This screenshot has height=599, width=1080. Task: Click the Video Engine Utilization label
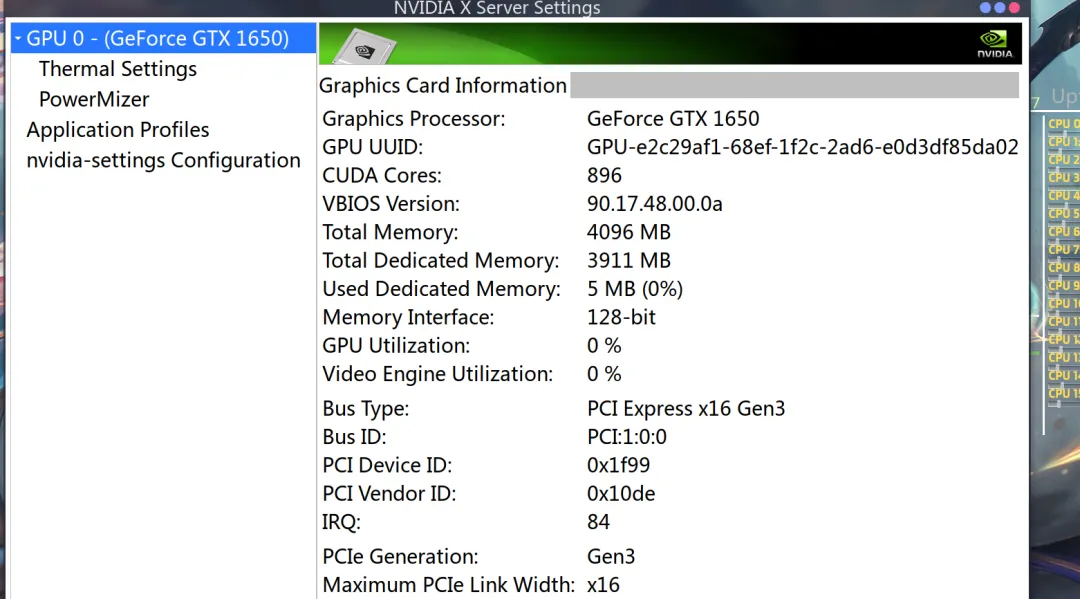click(437, 374)
